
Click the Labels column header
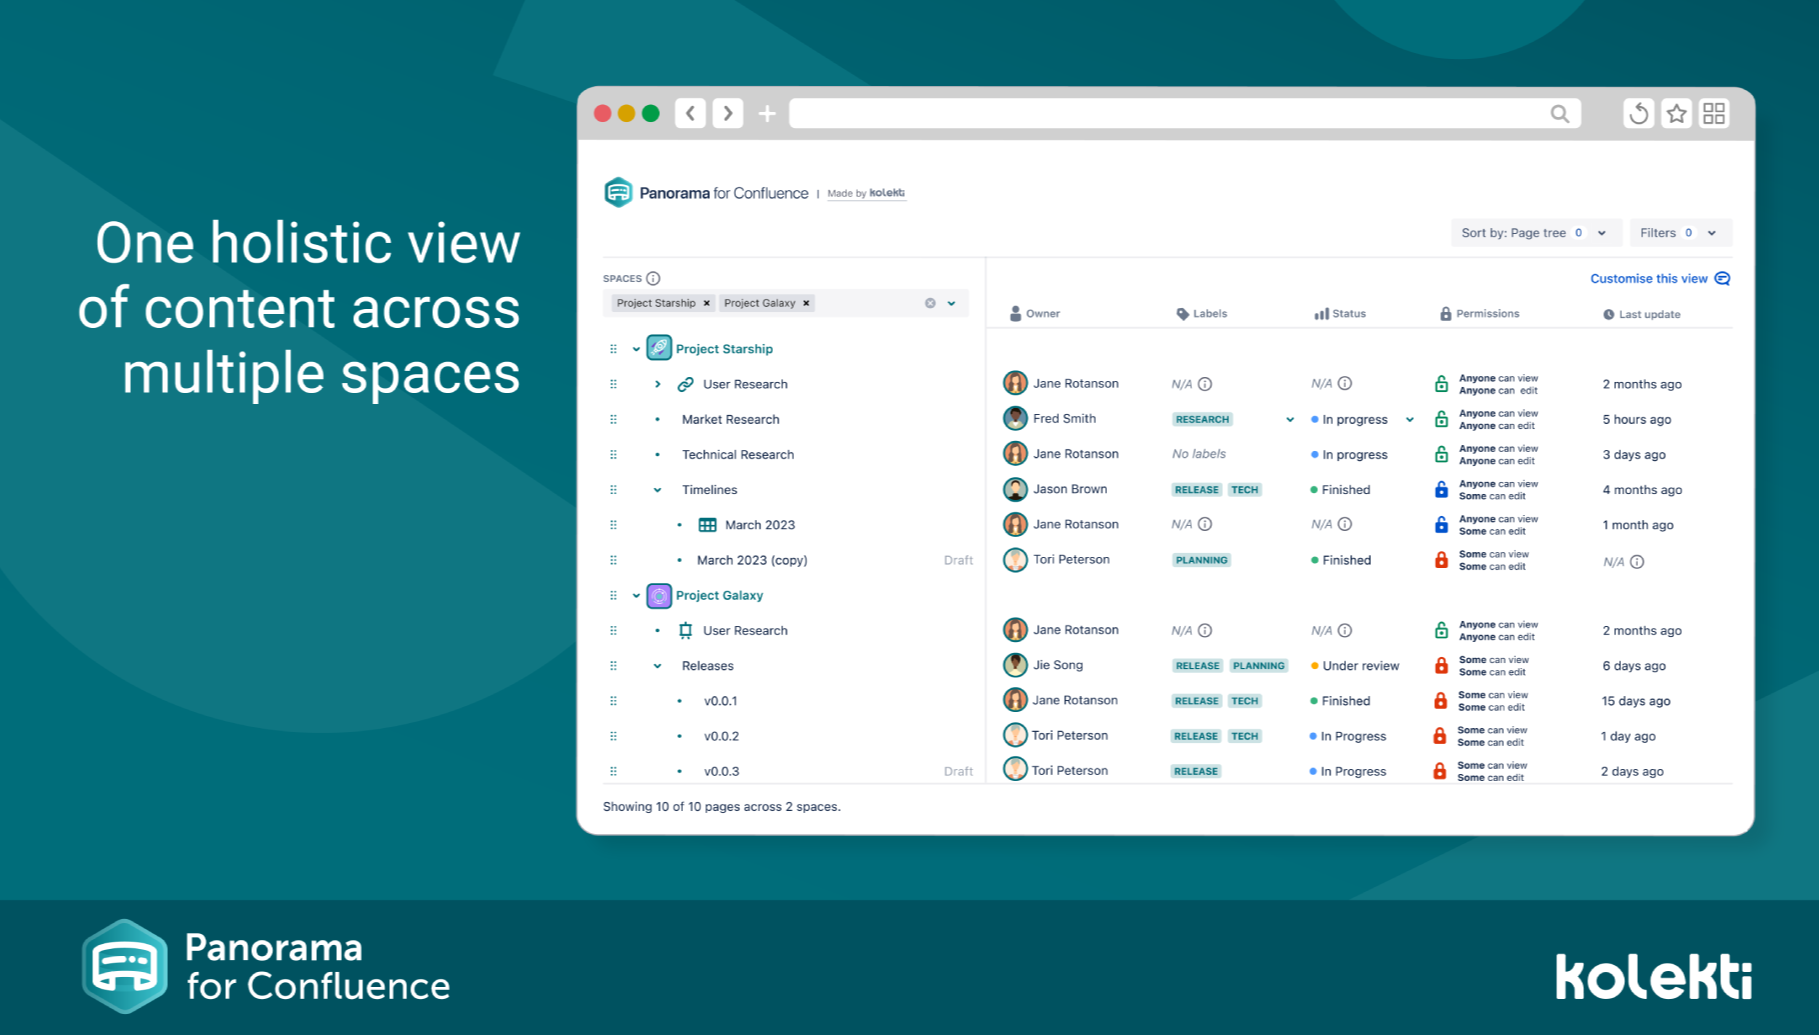(1201, 314)
